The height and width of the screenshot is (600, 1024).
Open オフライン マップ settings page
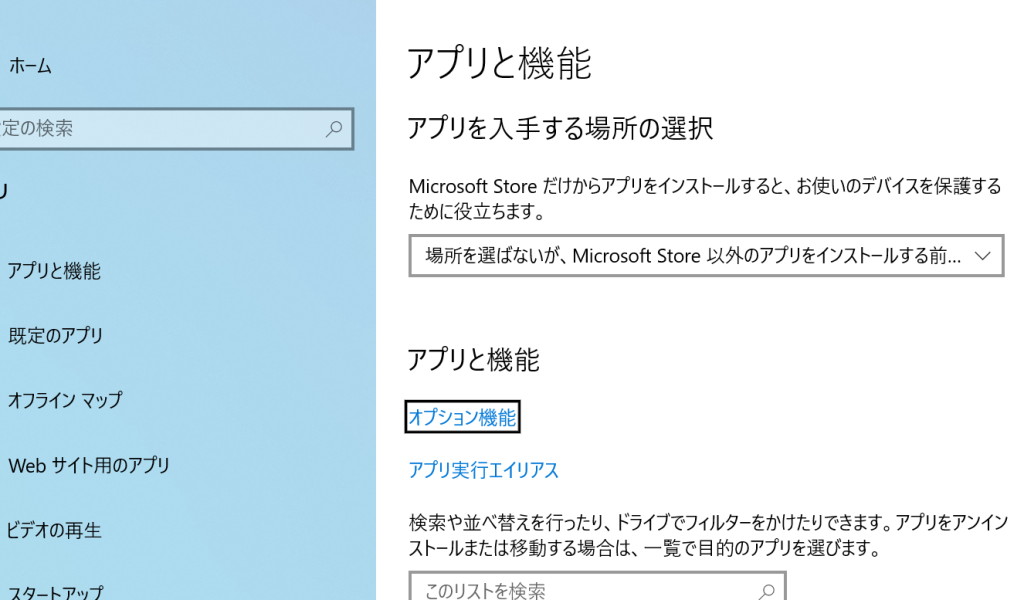point(64,400)
